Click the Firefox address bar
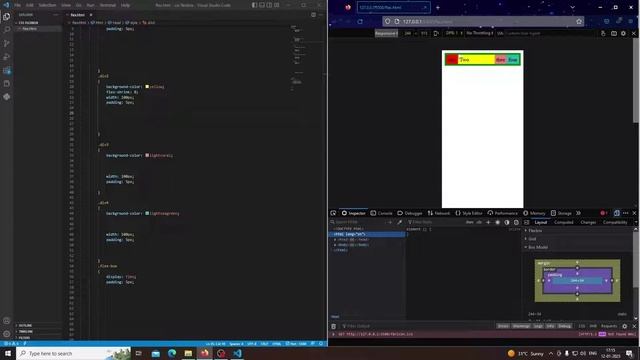 pyautogui.click(x=484, y=21)
